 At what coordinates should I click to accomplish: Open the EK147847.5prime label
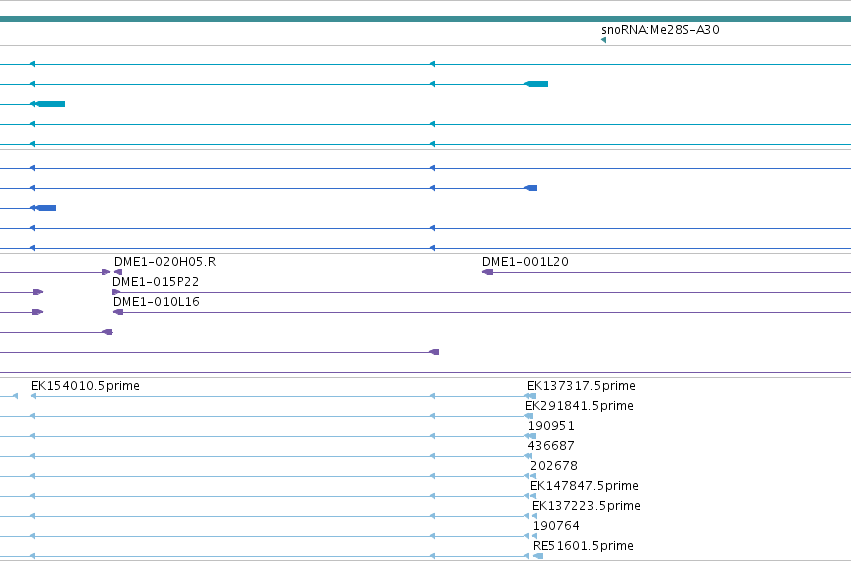click(x=584, y=486)
